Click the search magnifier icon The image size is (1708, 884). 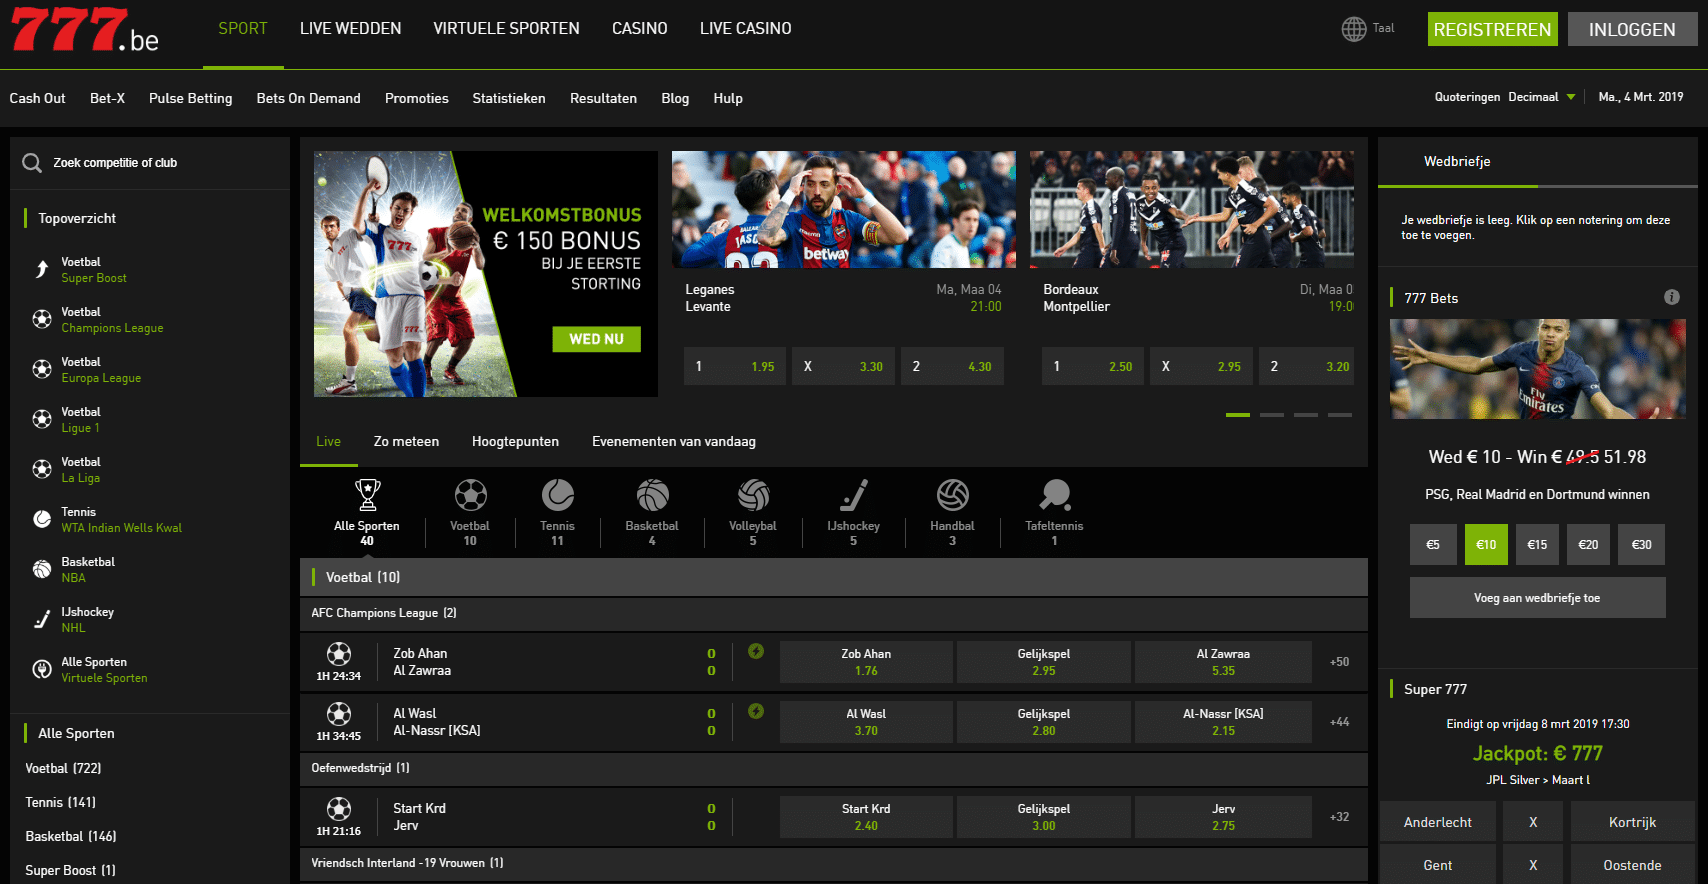[32, 163]
